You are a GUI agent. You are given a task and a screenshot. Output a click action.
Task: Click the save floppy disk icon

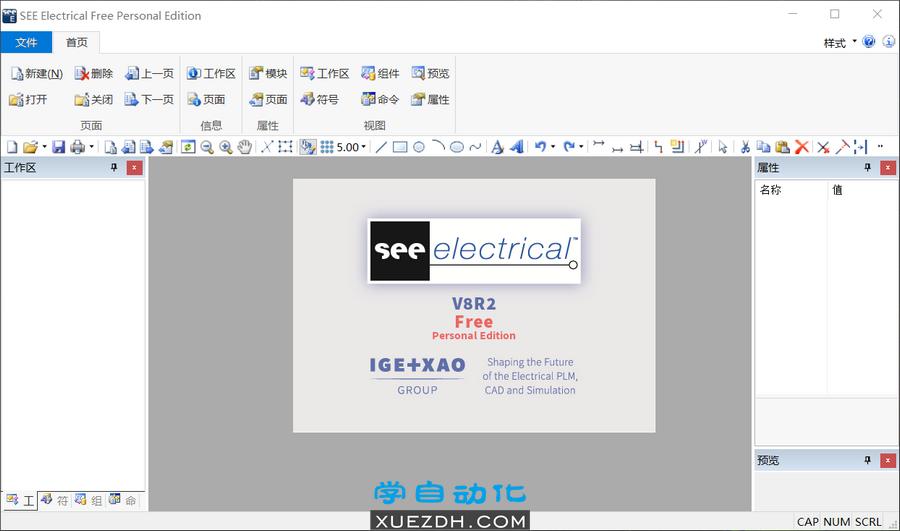pyautogui.click(x=59, y=147)
